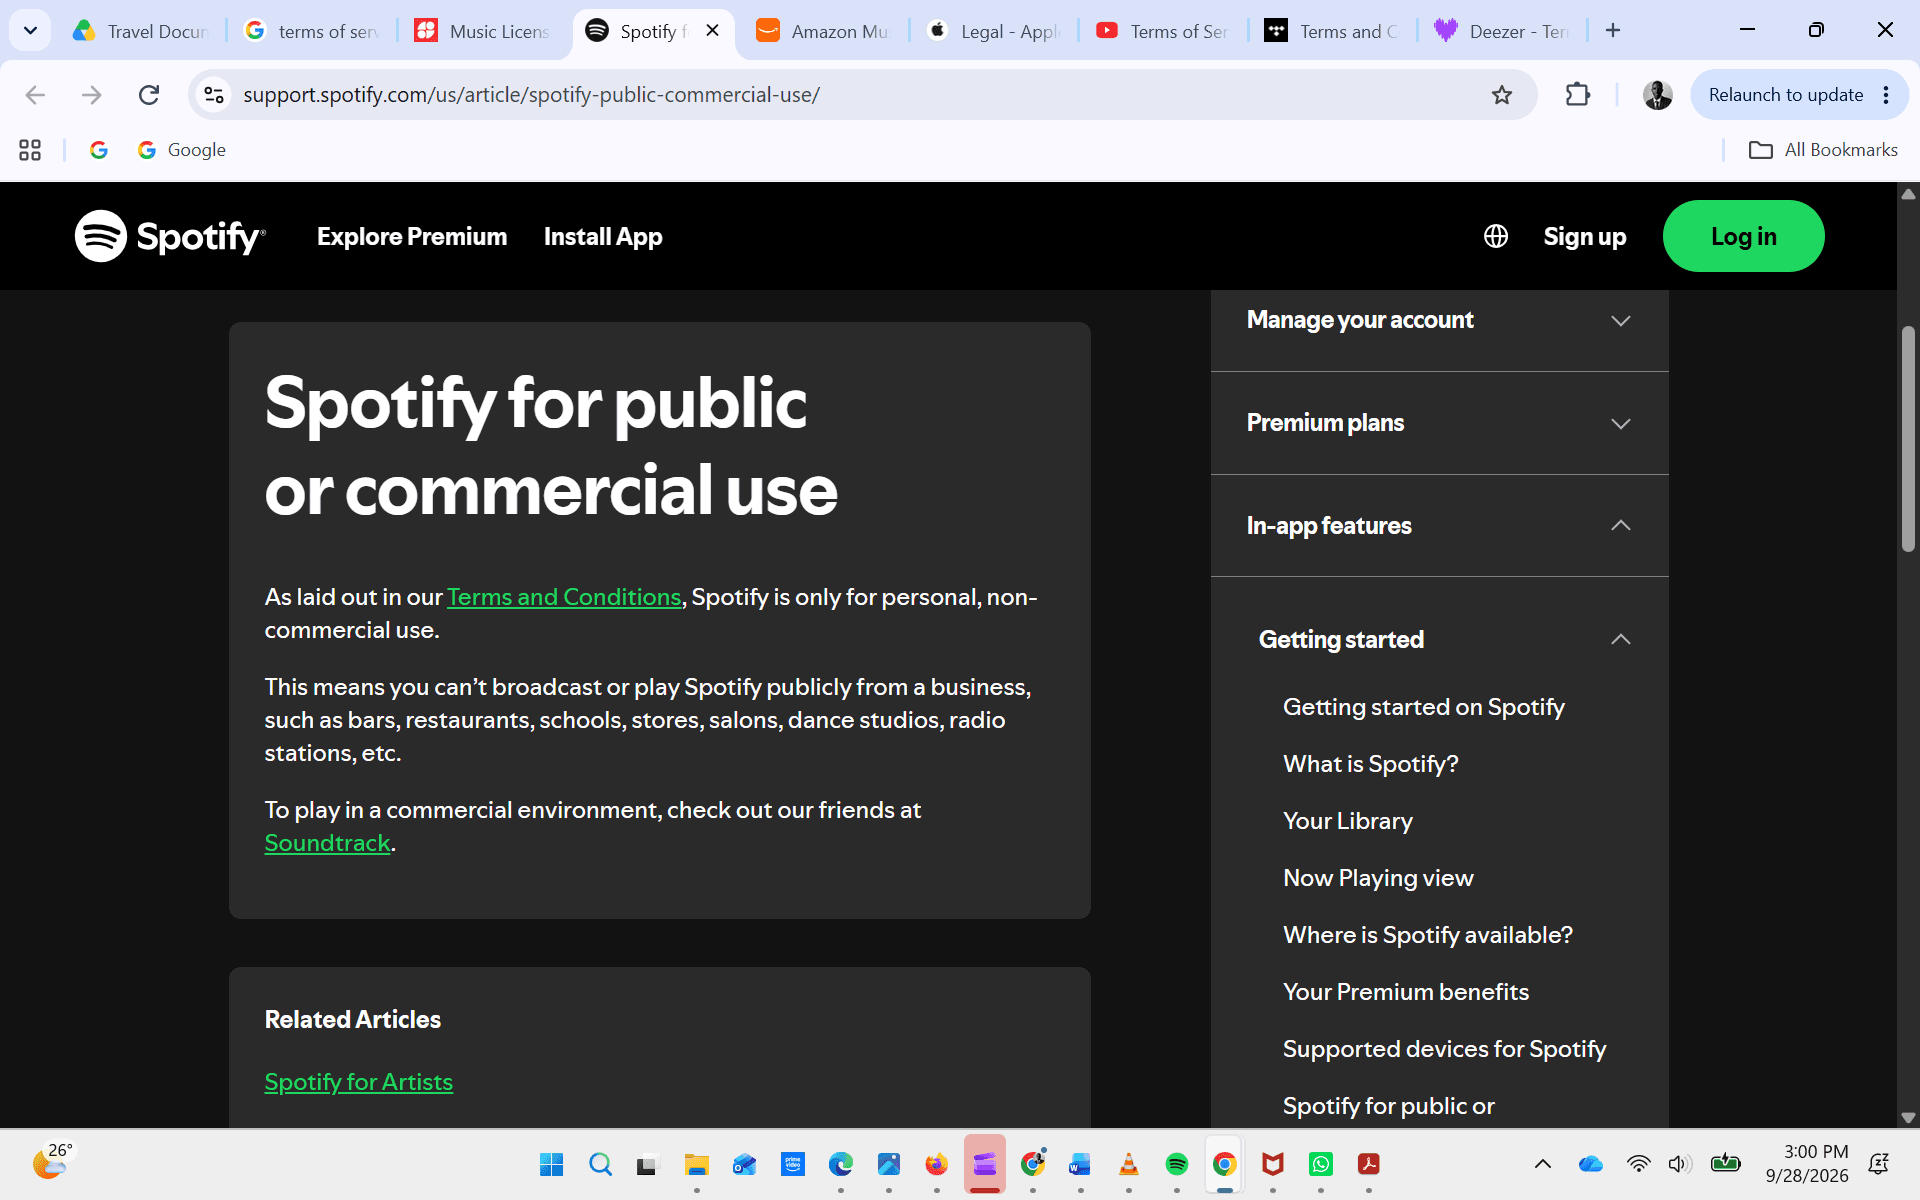Launch Spotify app from taskbar
This screenshot has width=1920, height=1200.
1177,1164
